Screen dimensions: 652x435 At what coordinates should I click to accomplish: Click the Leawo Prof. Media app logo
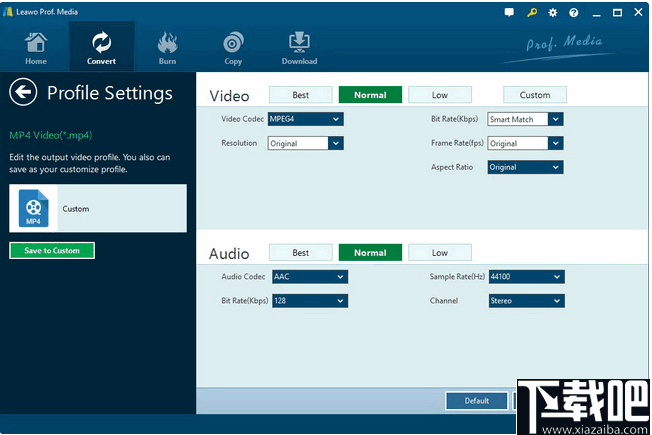[8, 12]
